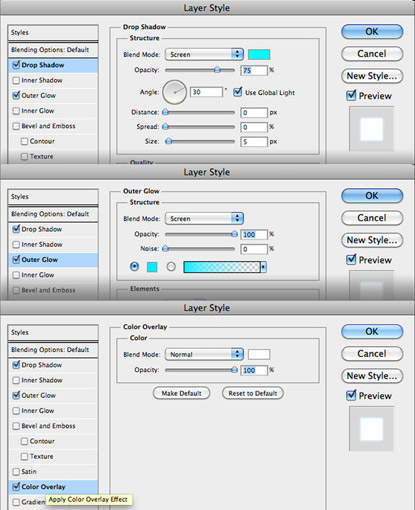Click the Color Overlay Opacity slider handle
This screenshot has width=415, height=510.
pyautogui.click(x=235, y=370)
